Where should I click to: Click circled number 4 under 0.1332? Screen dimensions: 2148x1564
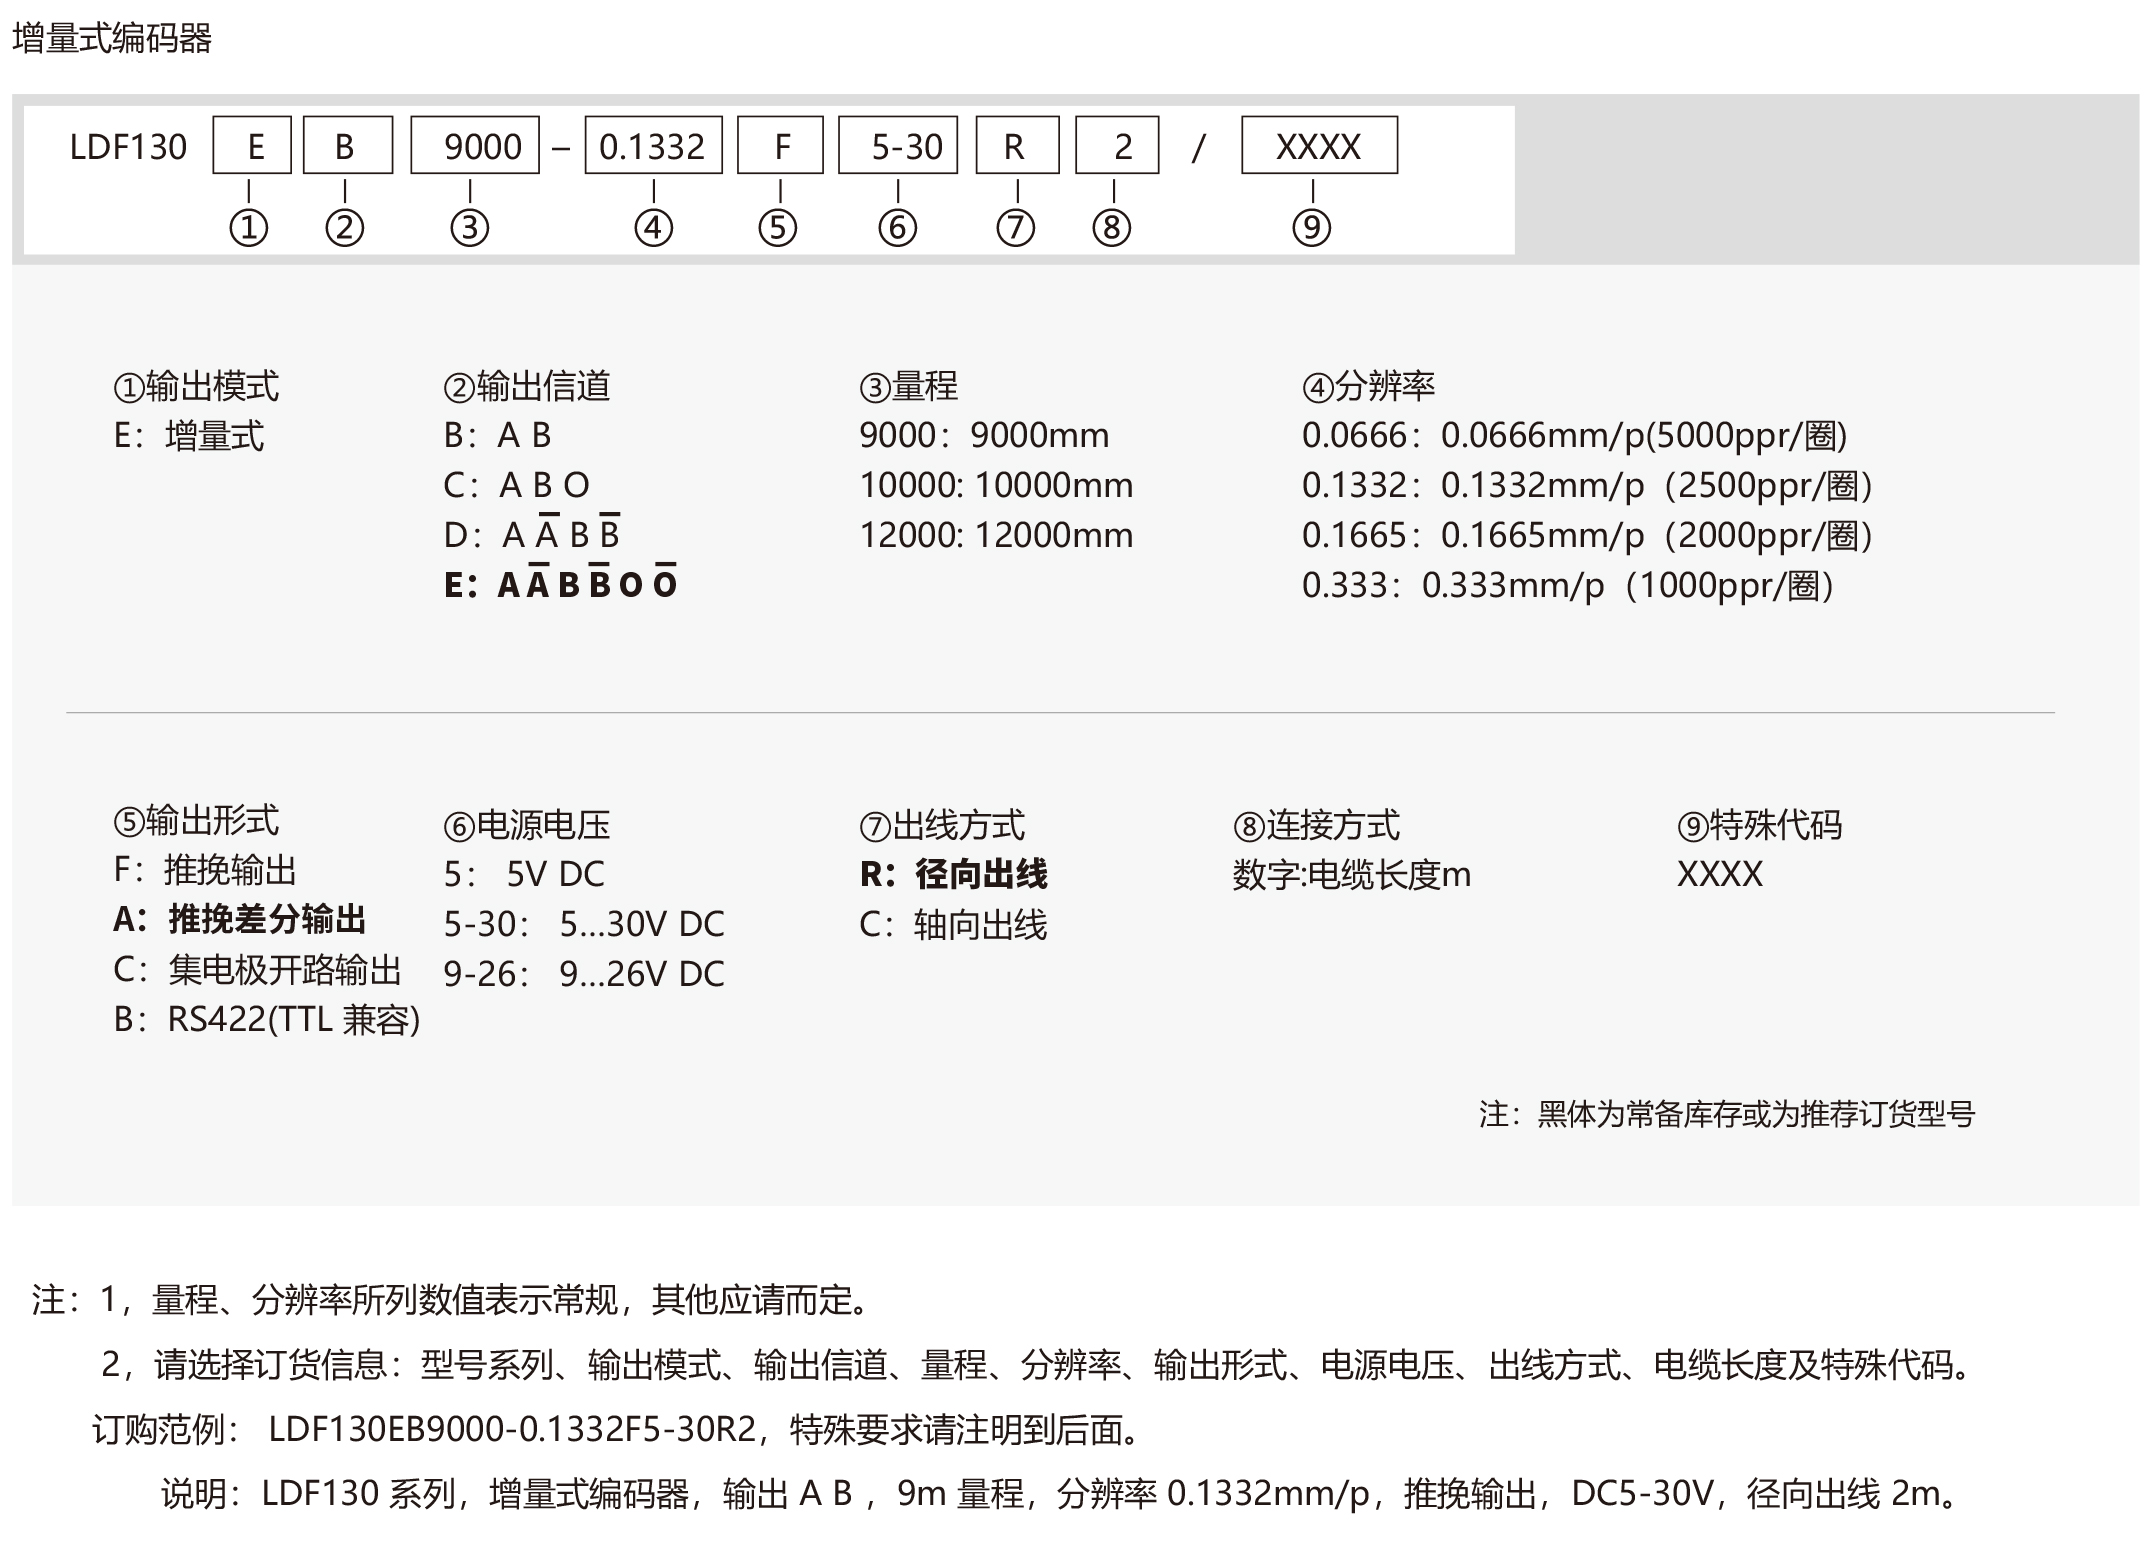(x=654, y=228)
